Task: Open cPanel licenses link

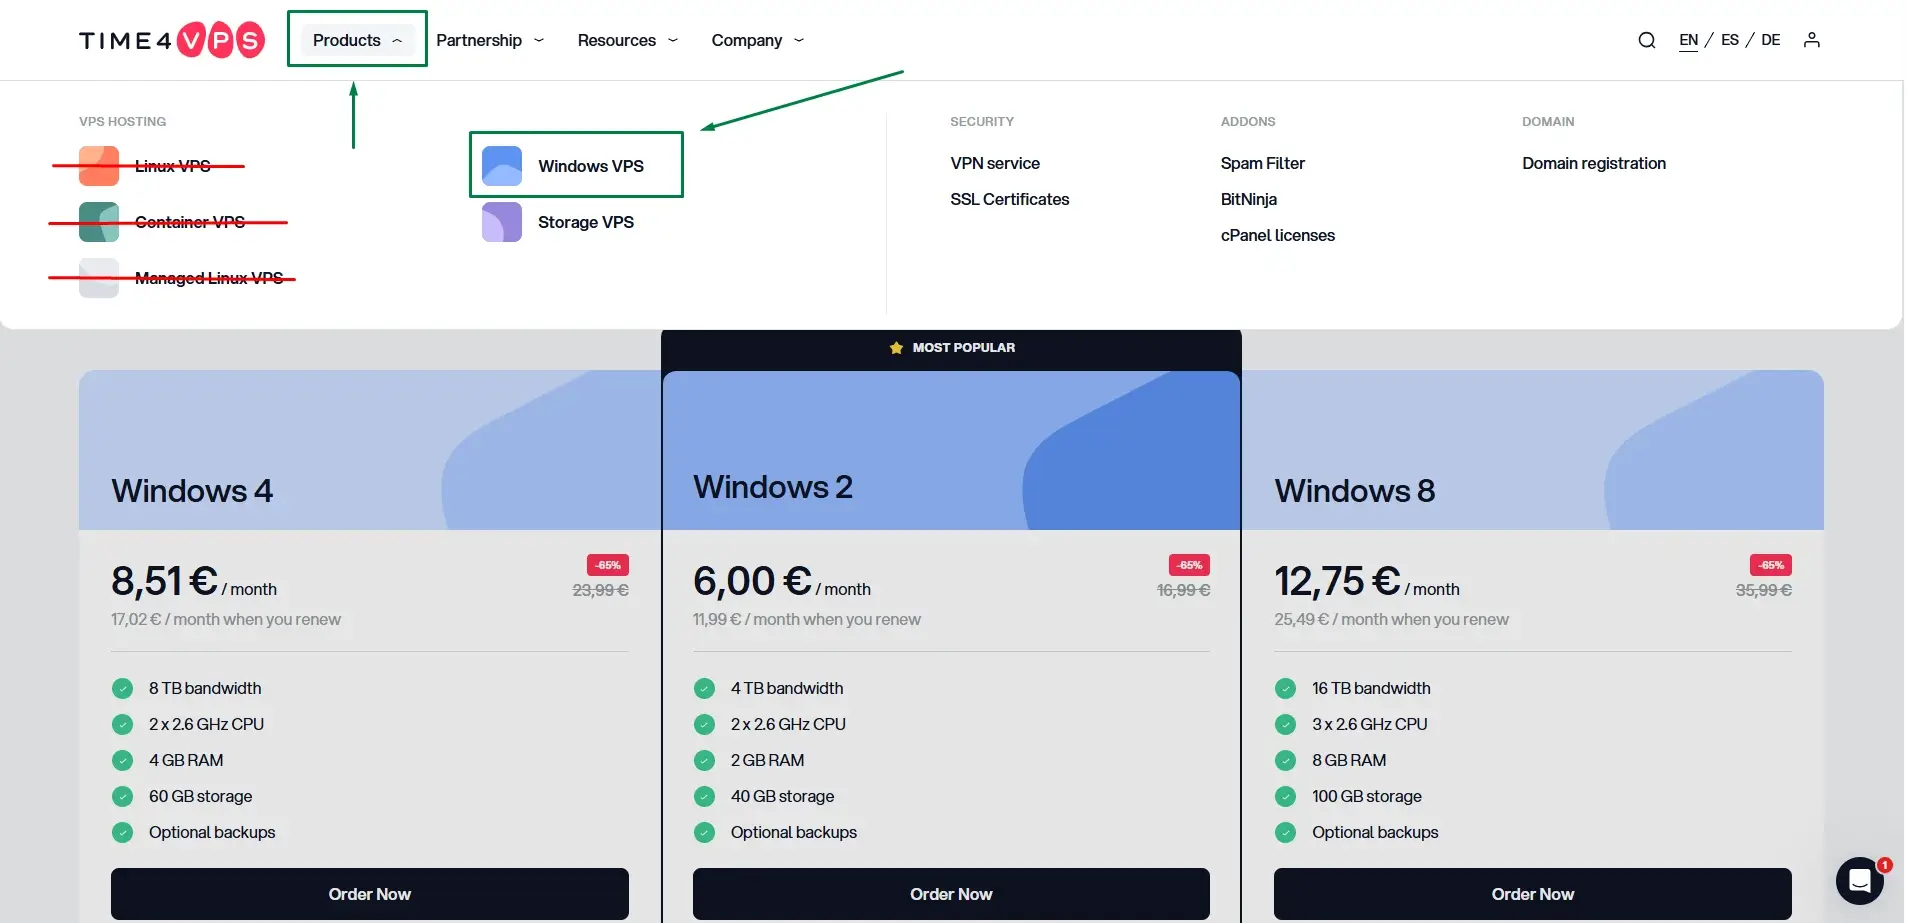Action: tap(1278, 235)
